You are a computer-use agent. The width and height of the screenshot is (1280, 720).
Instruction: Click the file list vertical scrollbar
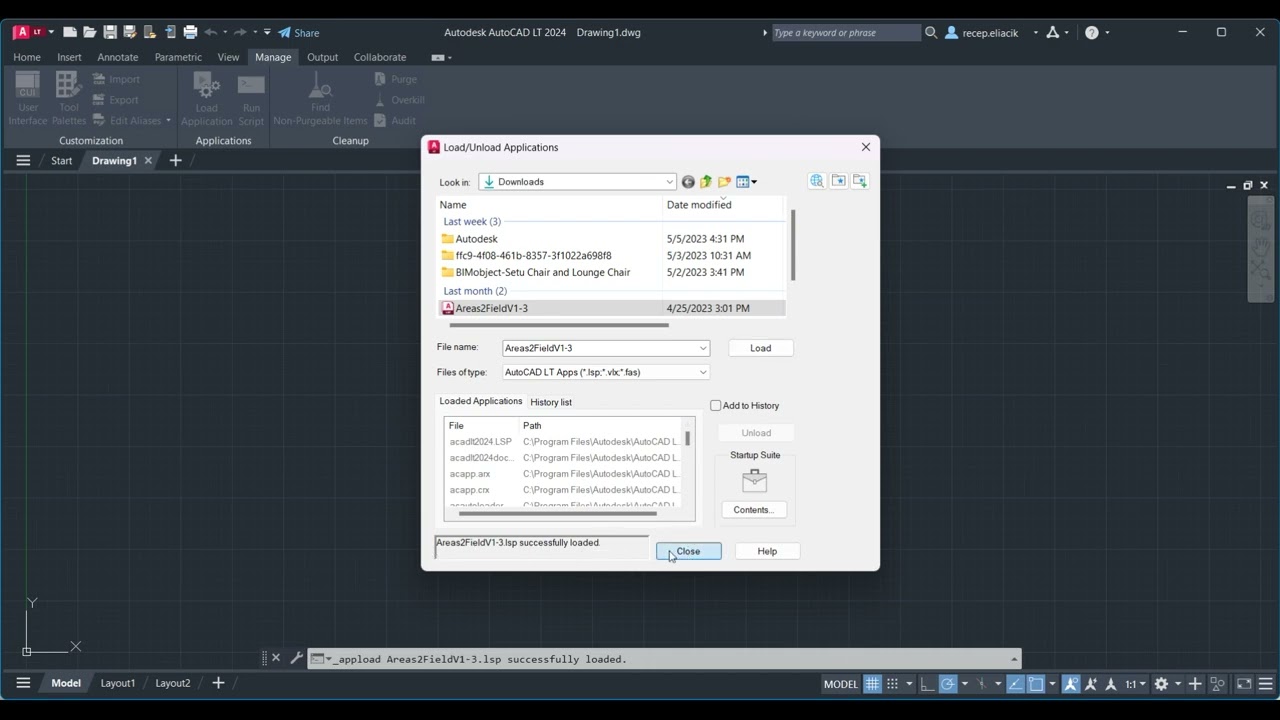point(792,245)
